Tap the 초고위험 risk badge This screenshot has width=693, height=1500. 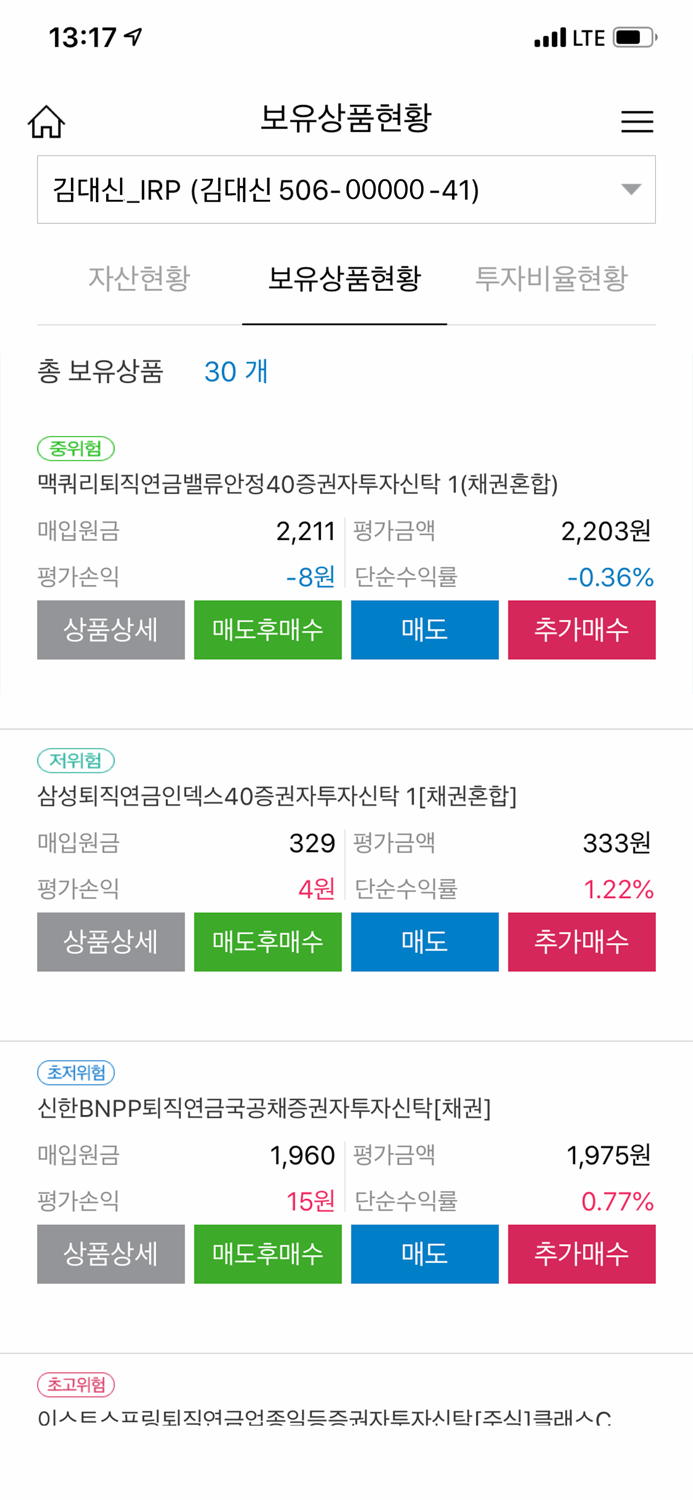72,1385
